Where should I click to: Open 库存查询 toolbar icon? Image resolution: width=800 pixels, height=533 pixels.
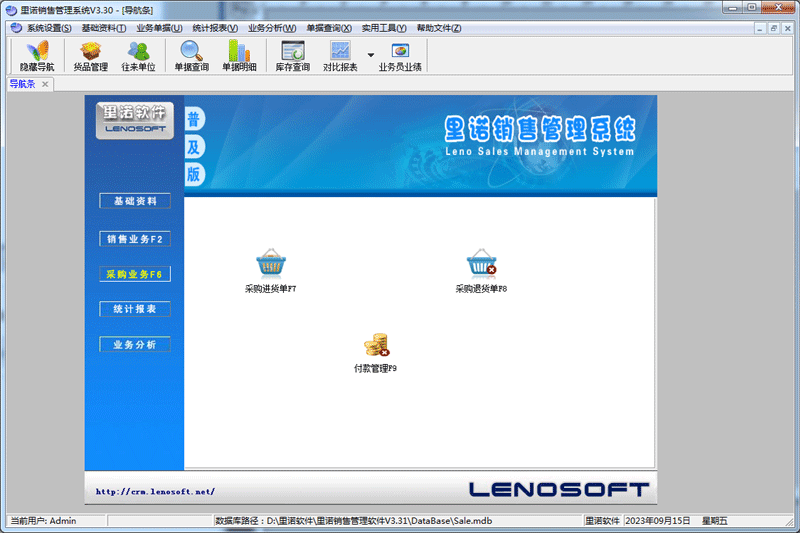tap(293, 56)
